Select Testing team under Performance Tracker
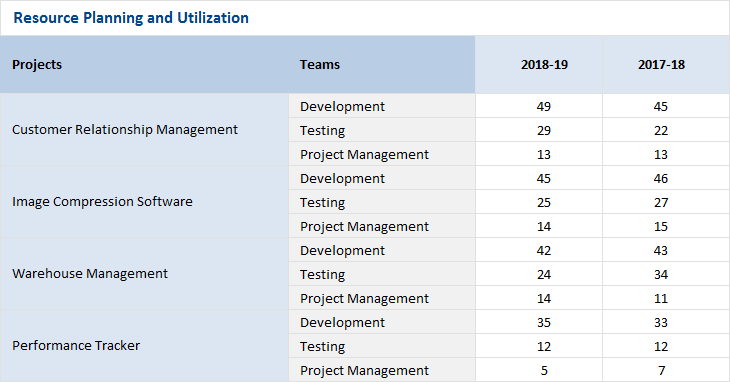Screen dimensions: 730x382 tap(382, 346)
